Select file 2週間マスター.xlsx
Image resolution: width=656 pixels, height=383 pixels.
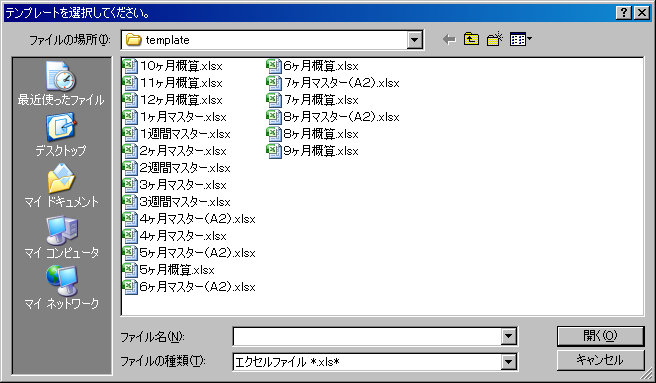click(x=177, y=168)
